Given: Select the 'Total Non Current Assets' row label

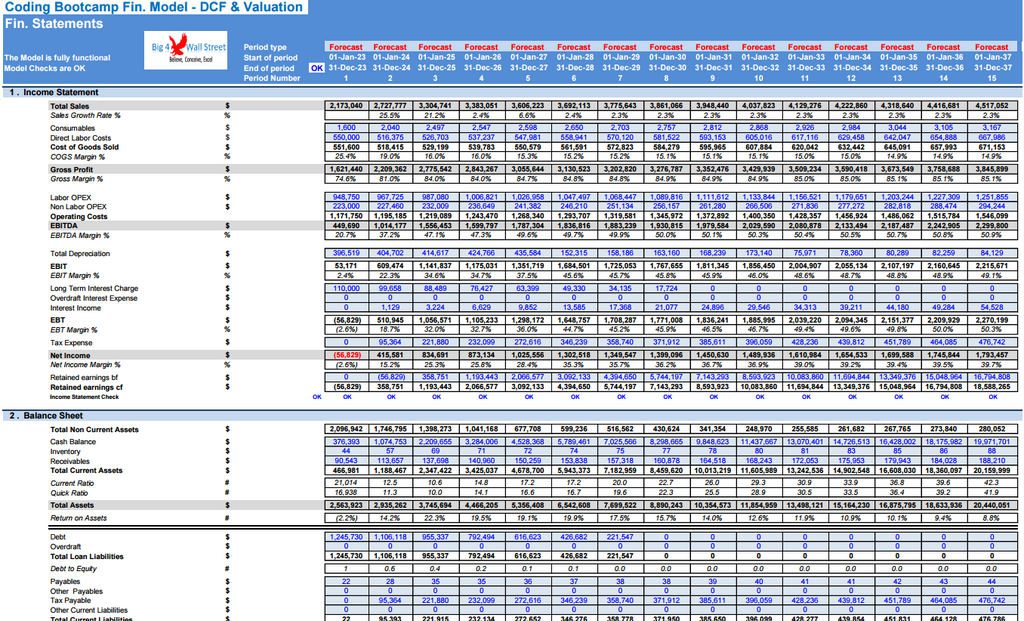Looking at the screenshot, I should [94, 429].
